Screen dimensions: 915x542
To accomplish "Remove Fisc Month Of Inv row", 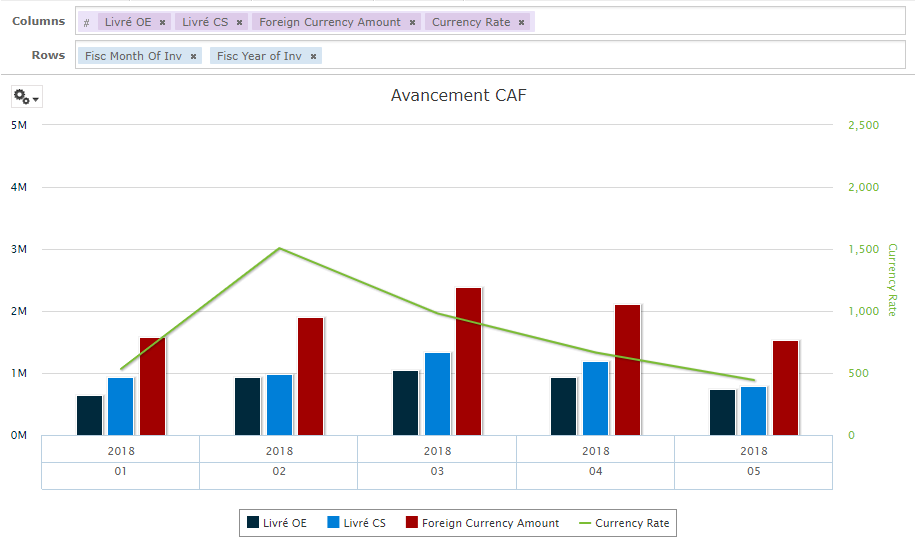I will point(193,57).
